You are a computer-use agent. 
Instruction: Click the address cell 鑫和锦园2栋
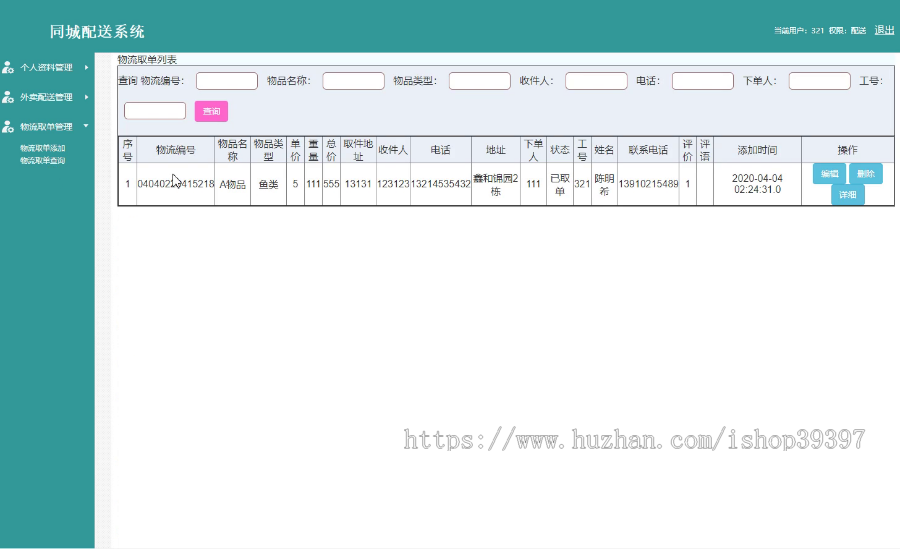pos(496,184)
